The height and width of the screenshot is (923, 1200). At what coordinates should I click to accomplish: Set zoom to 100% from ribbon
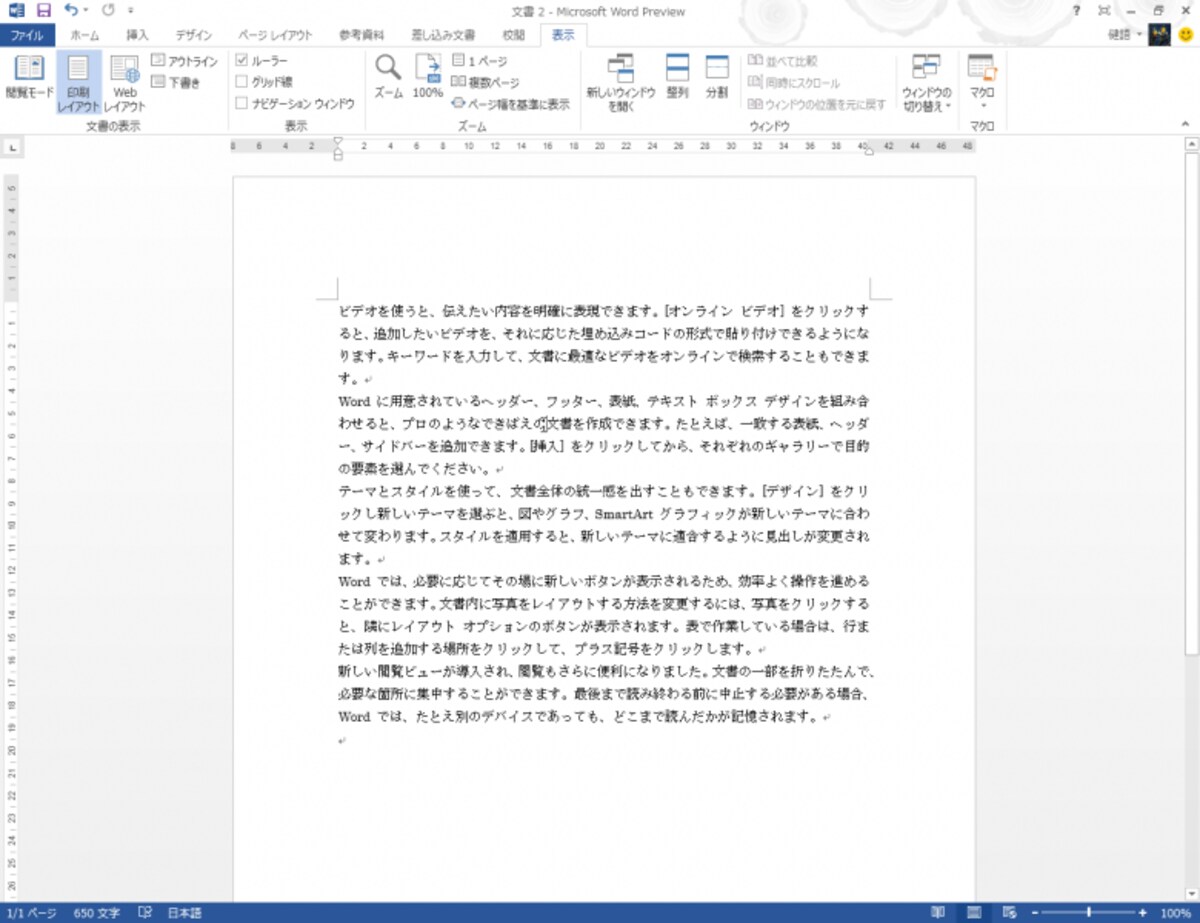428,78
